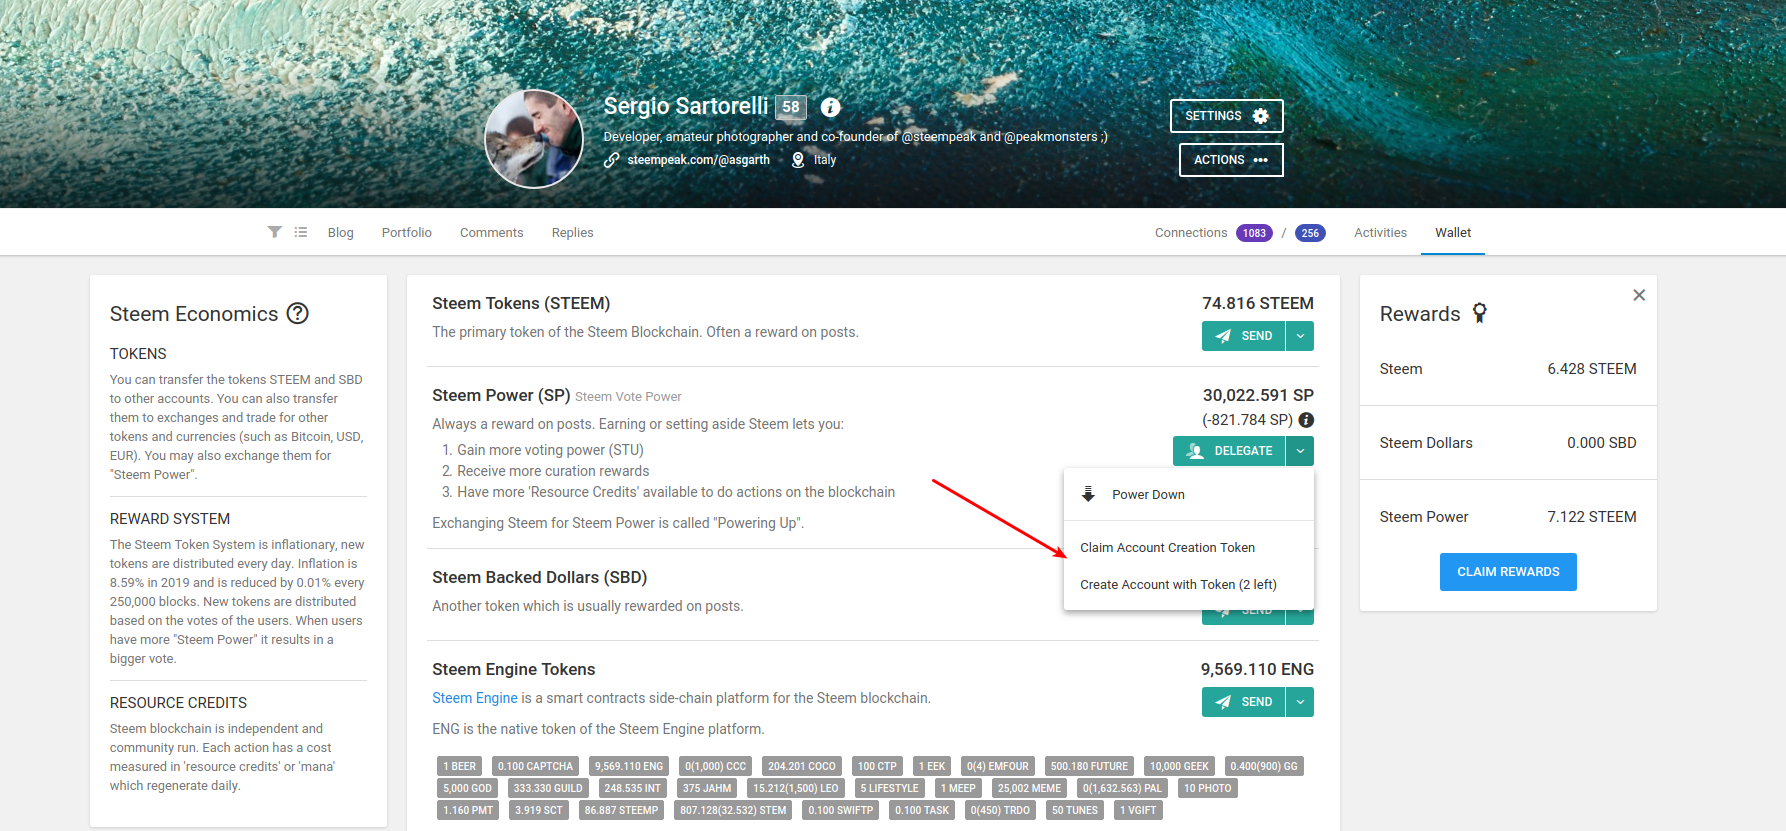Viewport: 1786px width, 831px height.
Task: Click the filter funnel icon
Action: click(x=274, y=232)
